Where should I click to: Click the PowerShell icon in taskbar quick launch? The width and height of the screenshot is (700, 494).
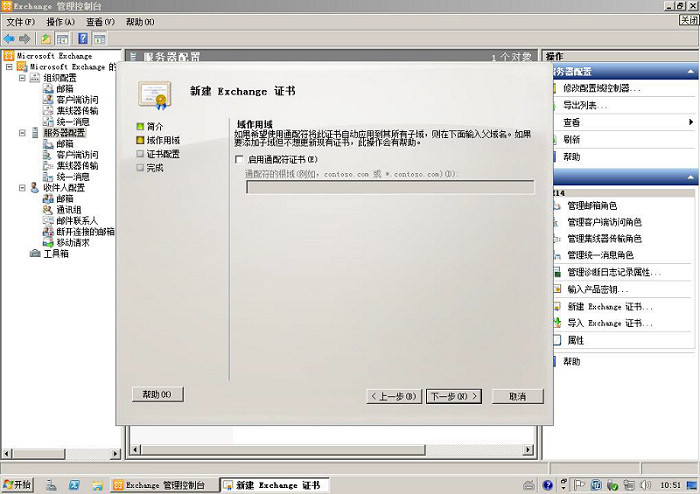pos(74,485)
